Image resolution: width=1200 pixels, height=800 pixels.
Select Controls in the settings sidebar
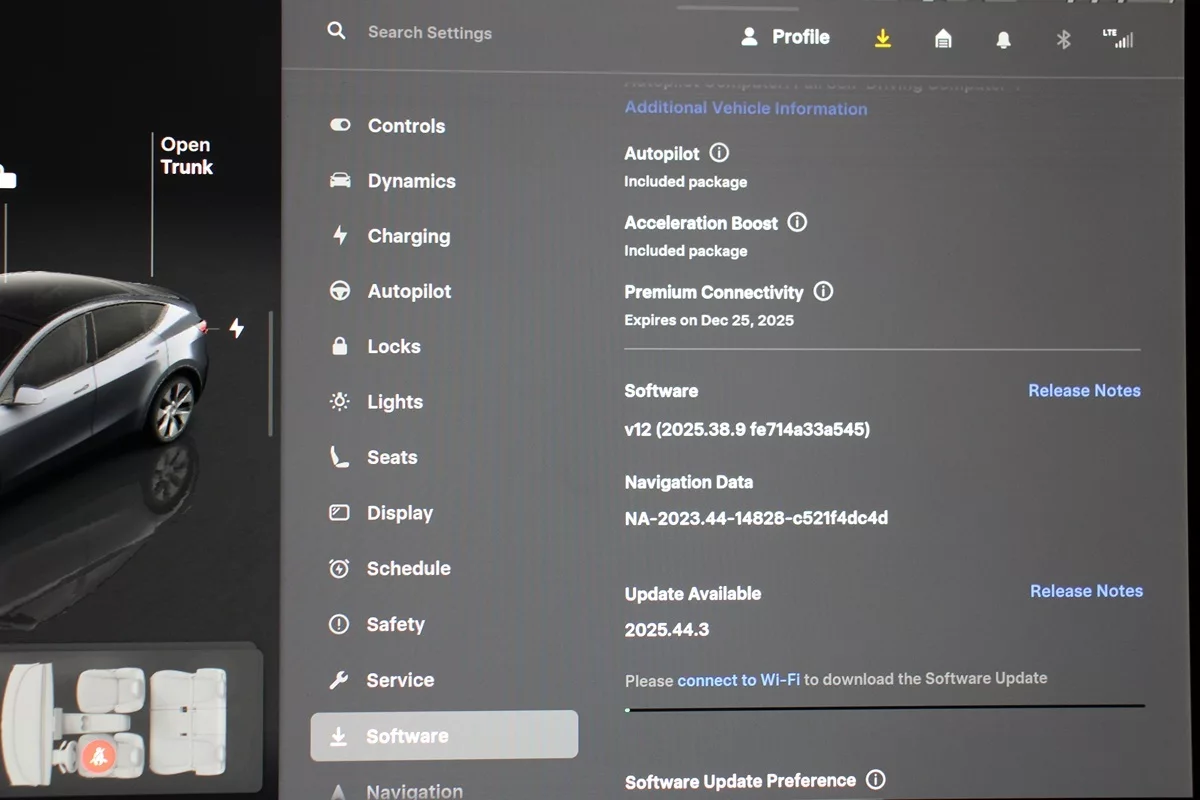click(406, 126)
